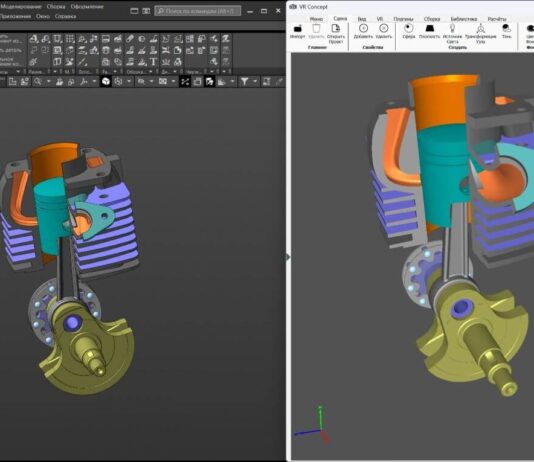Viewport: 534px width, 462px height.
Task: Toggle the highlighted button left of the layers icon
Action: [209, 81]
